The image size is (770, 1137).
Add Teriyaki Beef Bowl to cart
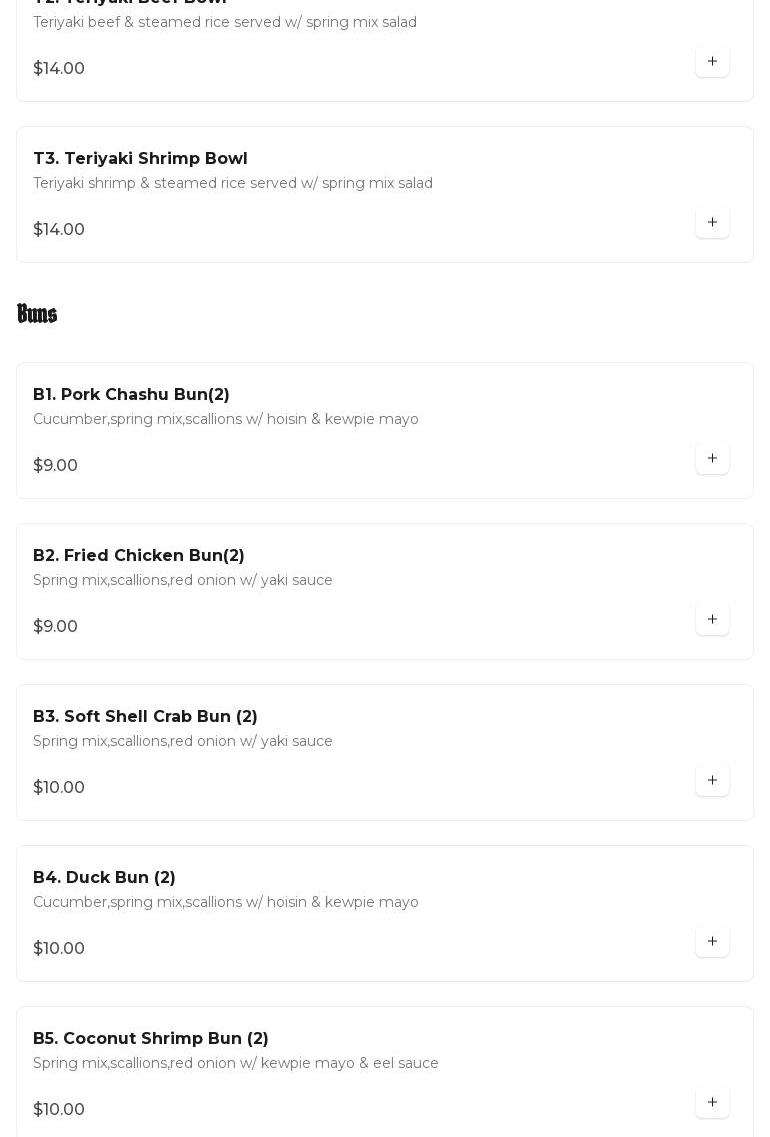coord(712,62)
